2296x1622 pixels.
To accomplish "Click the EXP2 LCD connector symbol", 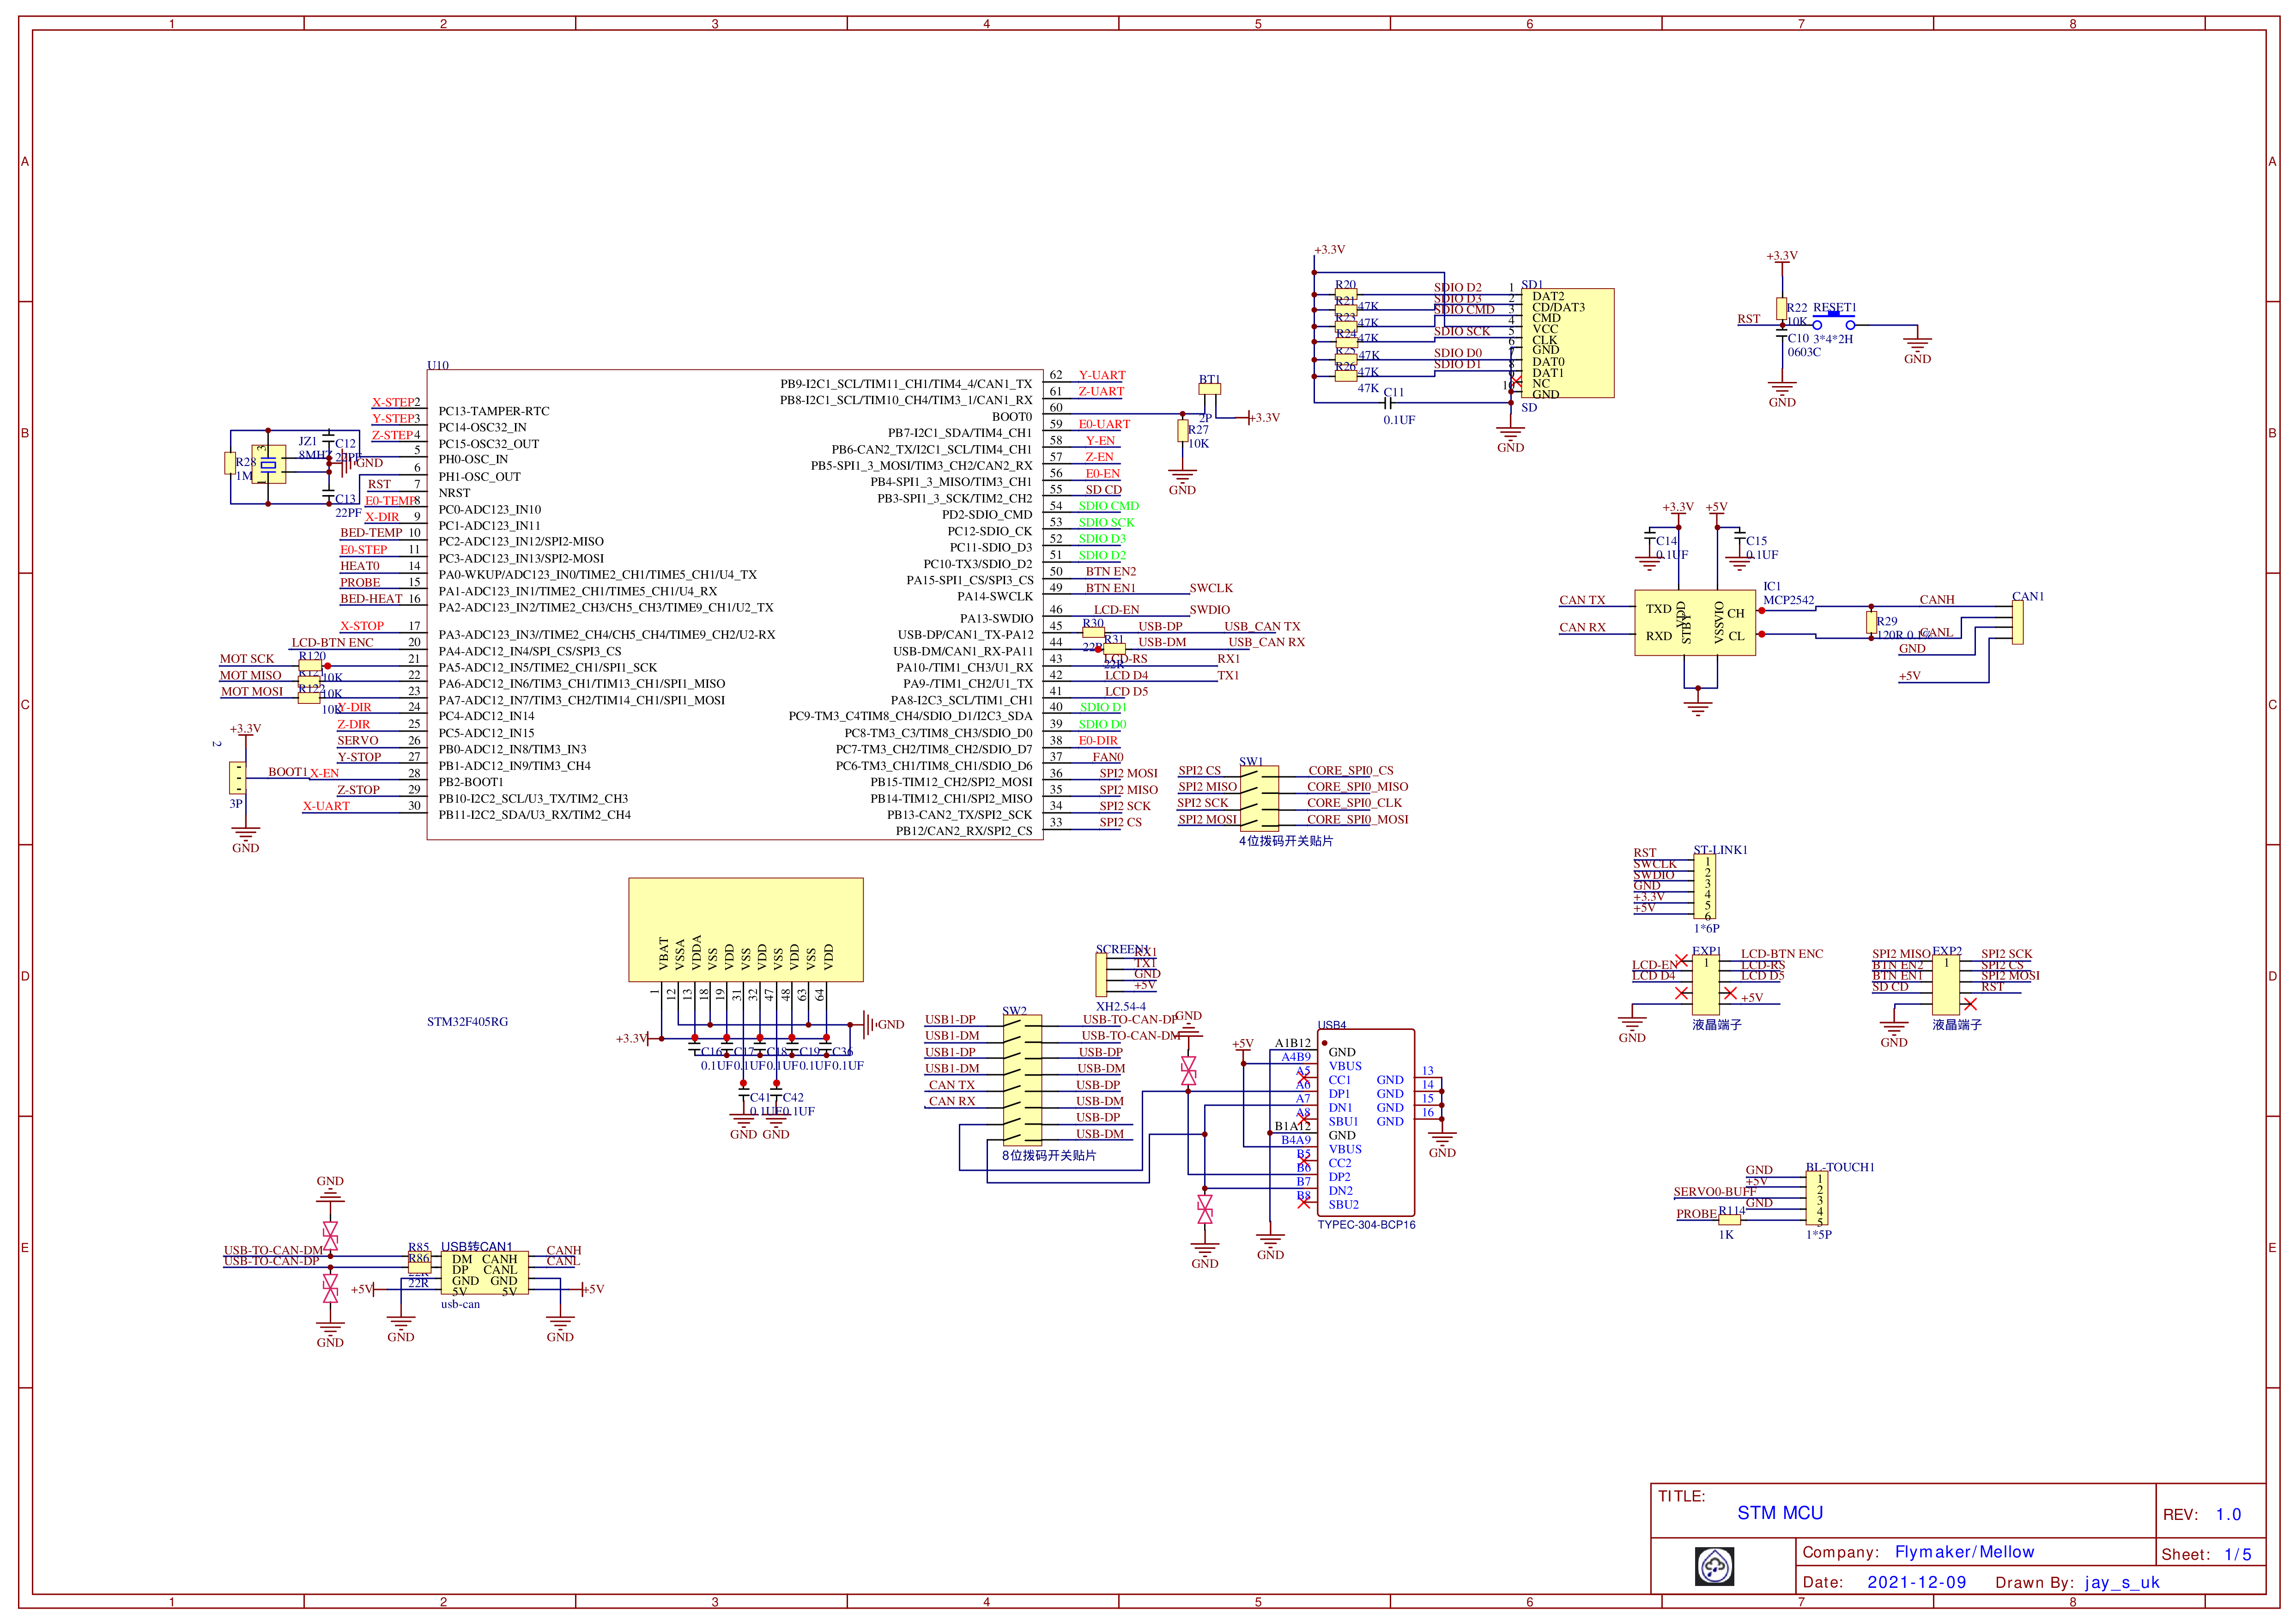I will 1946,985.
